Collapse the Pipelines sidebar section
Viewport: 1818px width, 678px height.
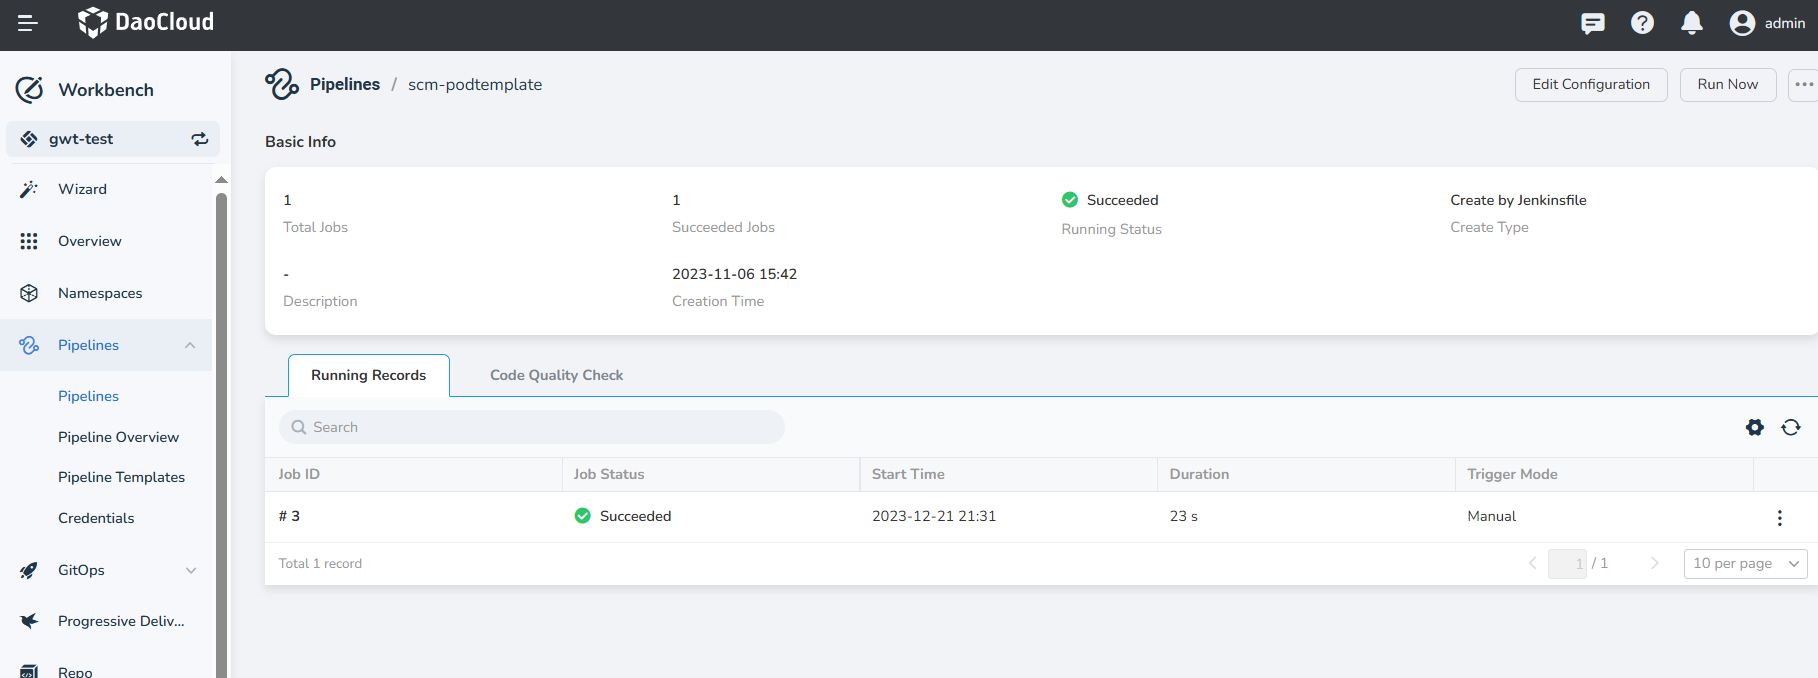[x=190, y=345]
